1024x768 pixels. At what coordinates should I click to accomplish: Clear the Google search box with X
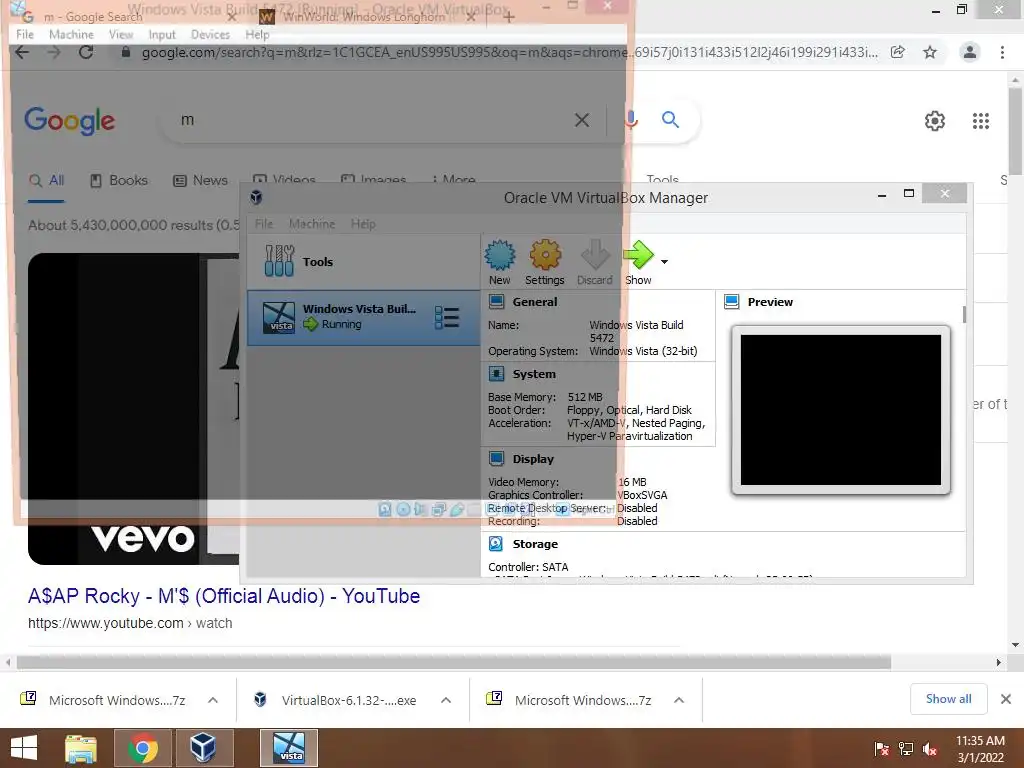click(x=582, y=120)
